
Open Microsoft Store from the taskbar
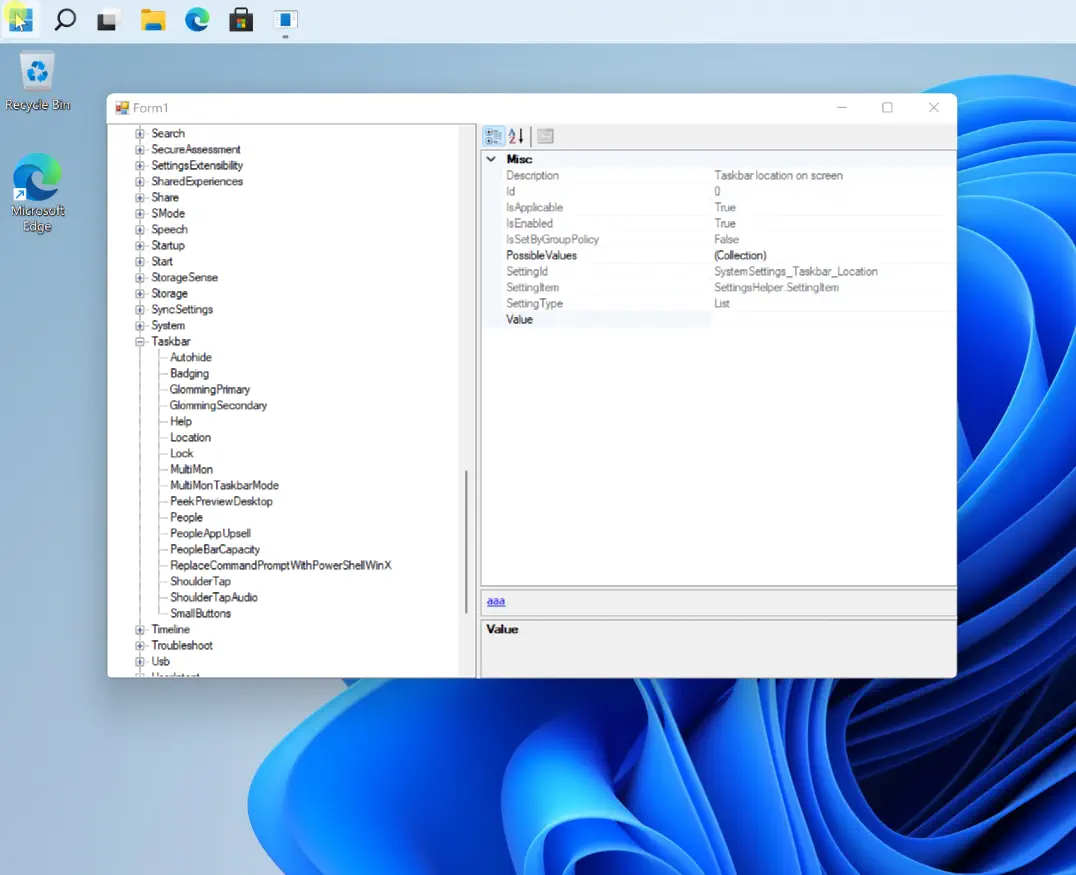tap(241, 19)
